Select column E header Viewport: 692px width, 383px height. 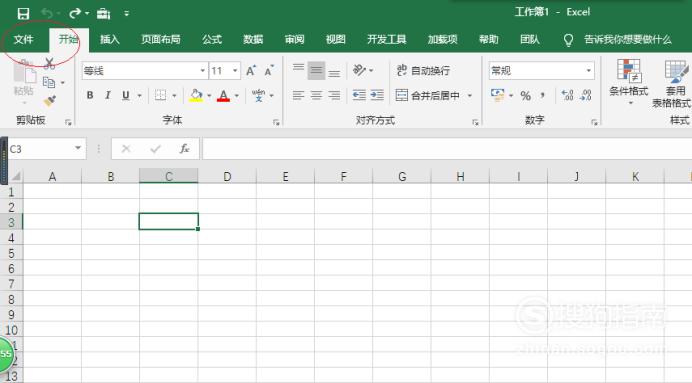[285, 176]
